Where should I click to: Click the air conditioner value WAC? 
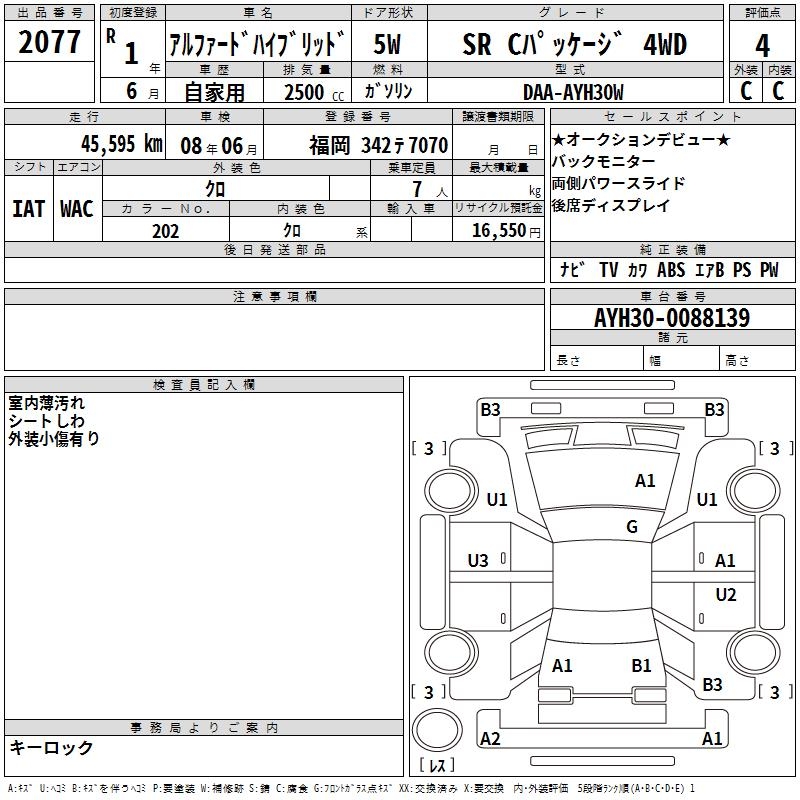[x=77, y=209]
